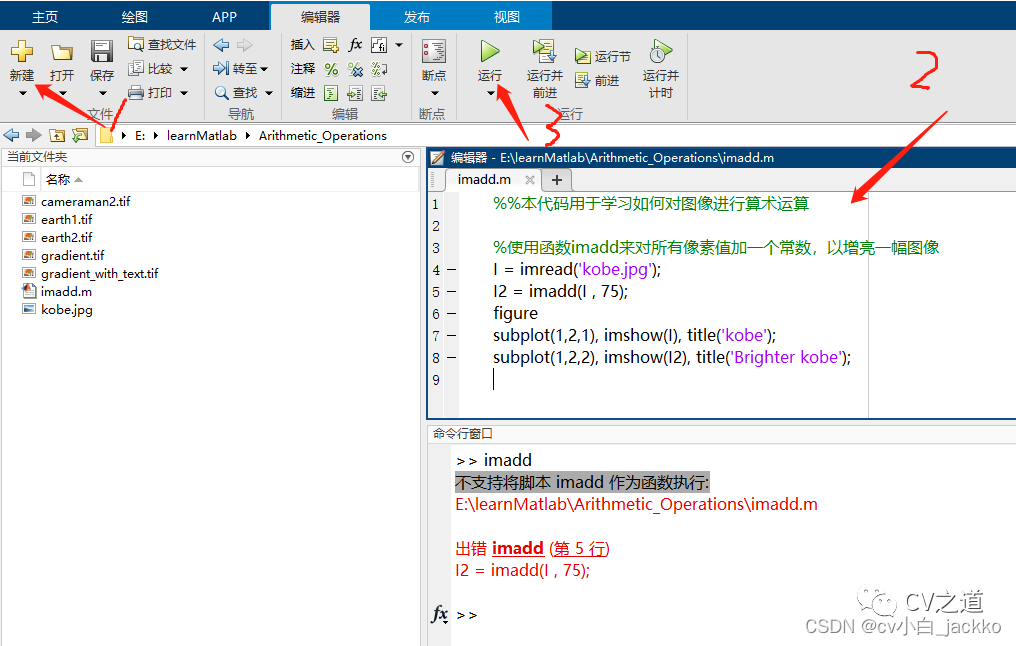Click the 保存 (Save) disk icon
This screenshot has width=1016, height=646.
pos(101,50)
